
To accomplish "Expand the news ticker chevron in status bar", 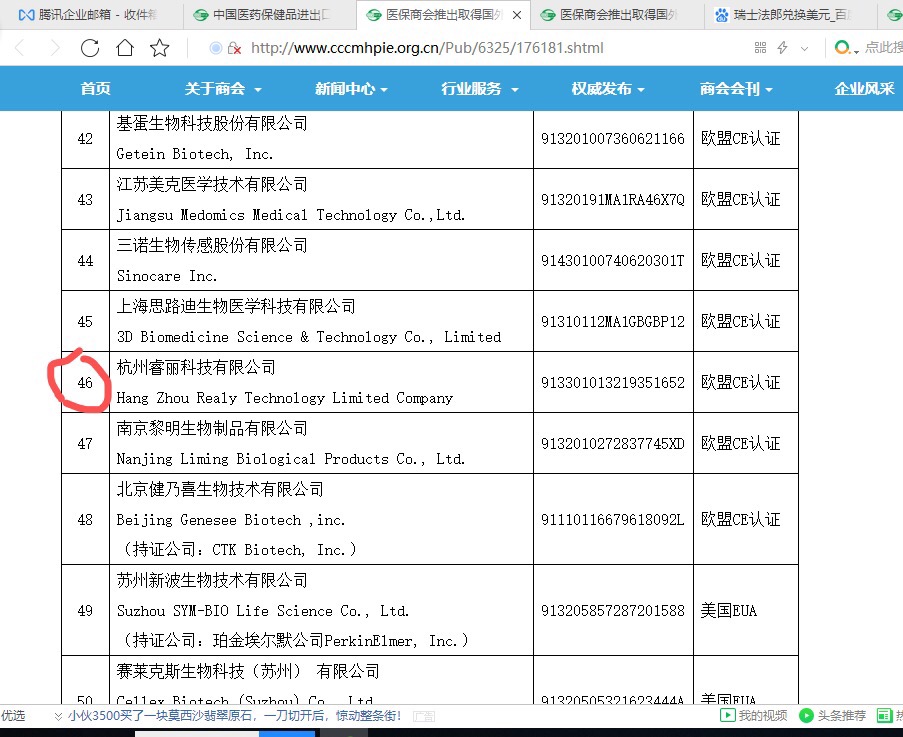I will (x=58, y=716).
